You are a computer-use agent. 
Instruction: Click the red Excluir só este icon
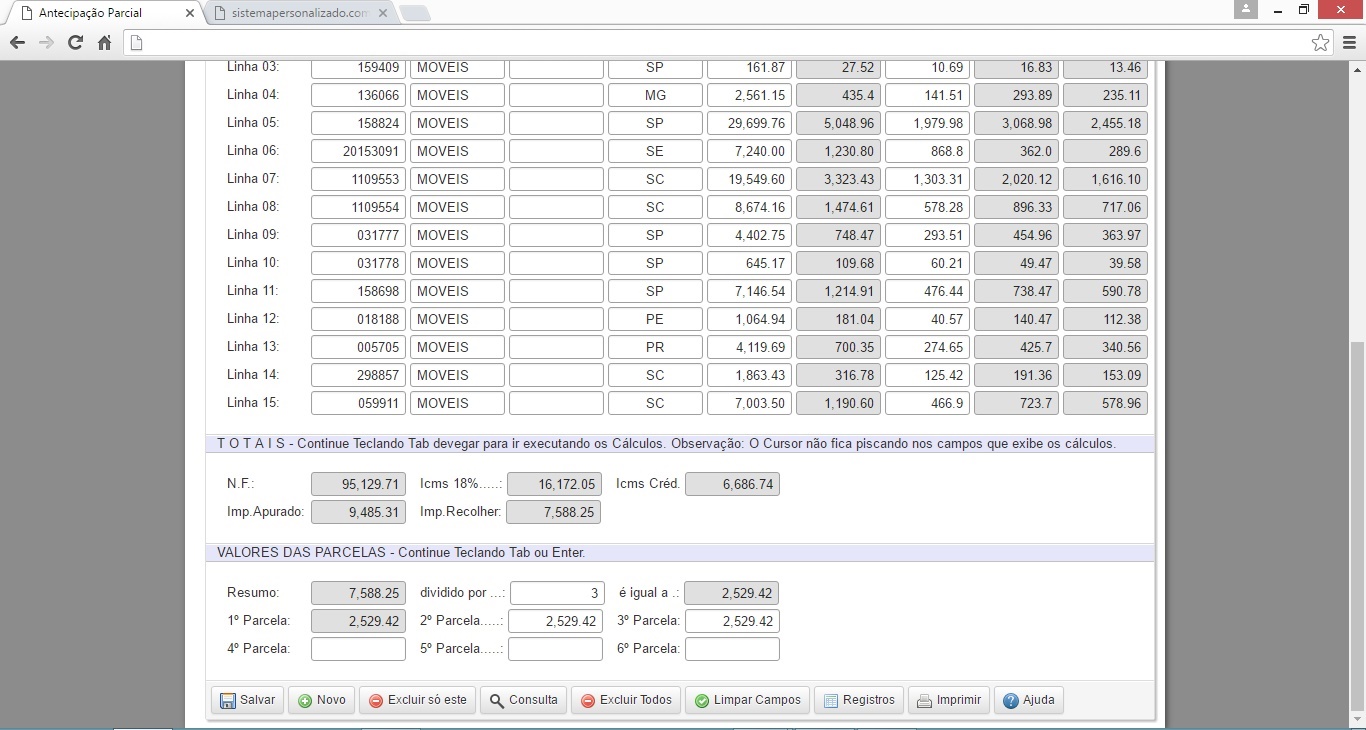click(x=376, y=700)
